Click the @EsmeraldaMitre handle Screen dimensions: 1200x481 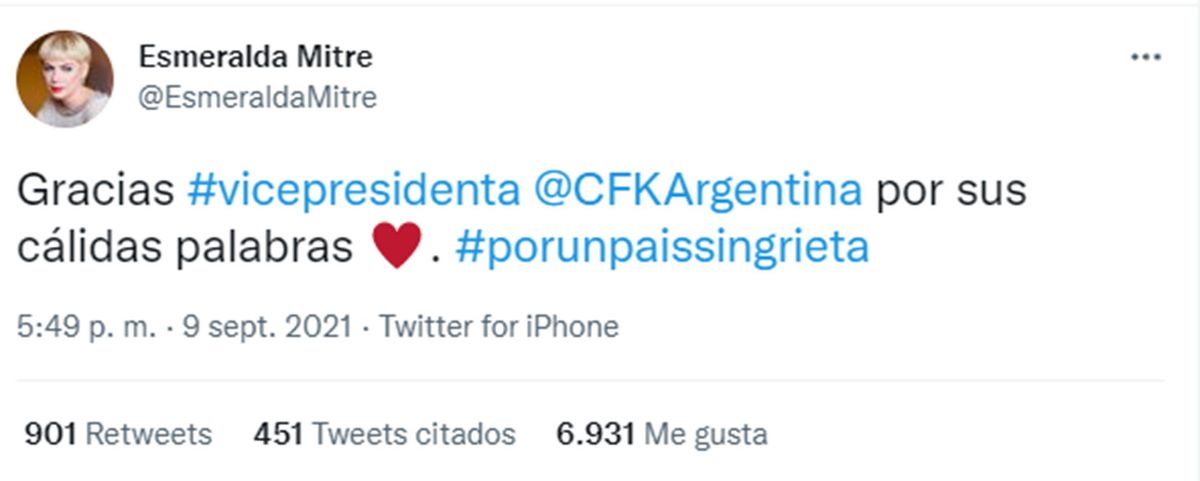(258, 97)
